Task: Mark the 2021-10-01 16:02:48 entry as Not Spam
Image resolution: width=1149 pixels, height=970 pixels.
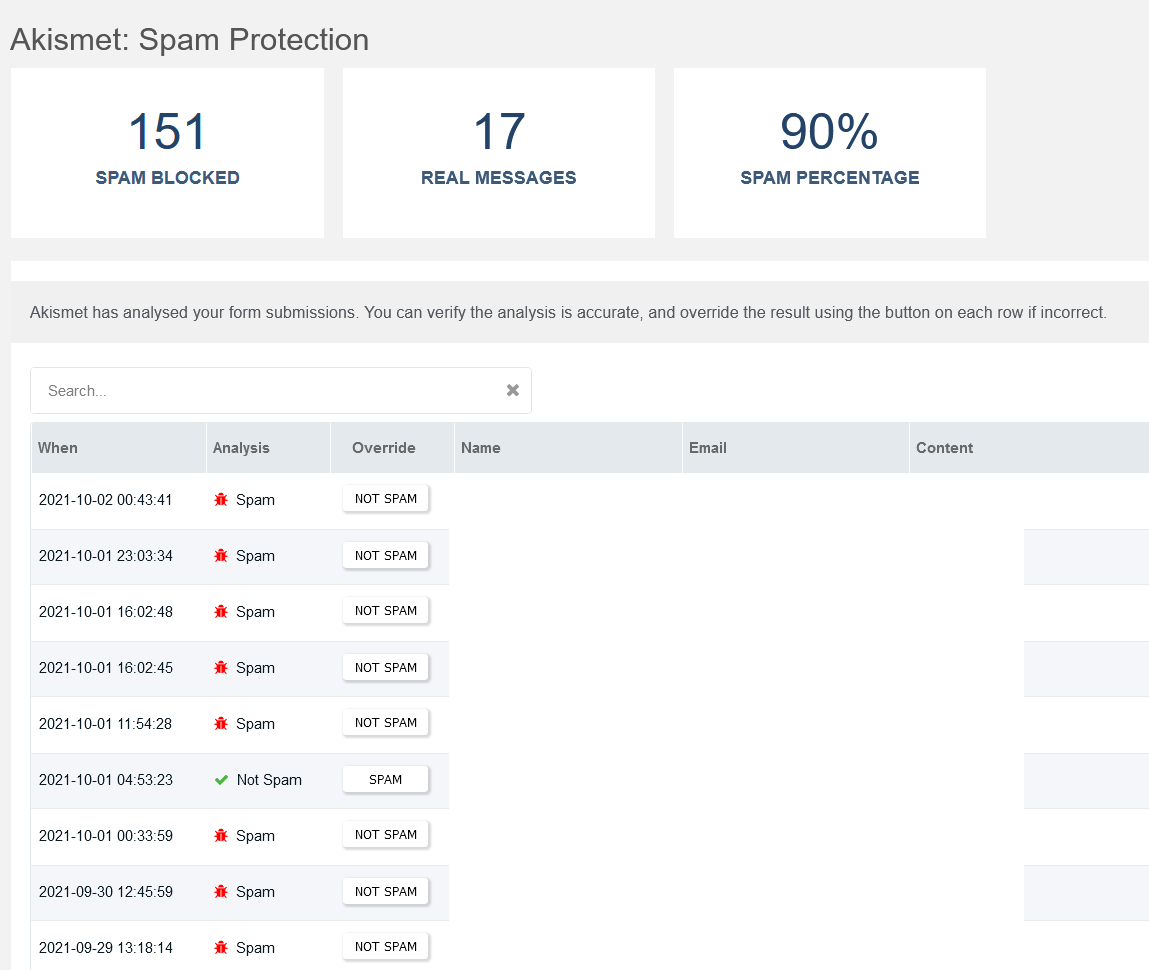Action: [385, 611]
